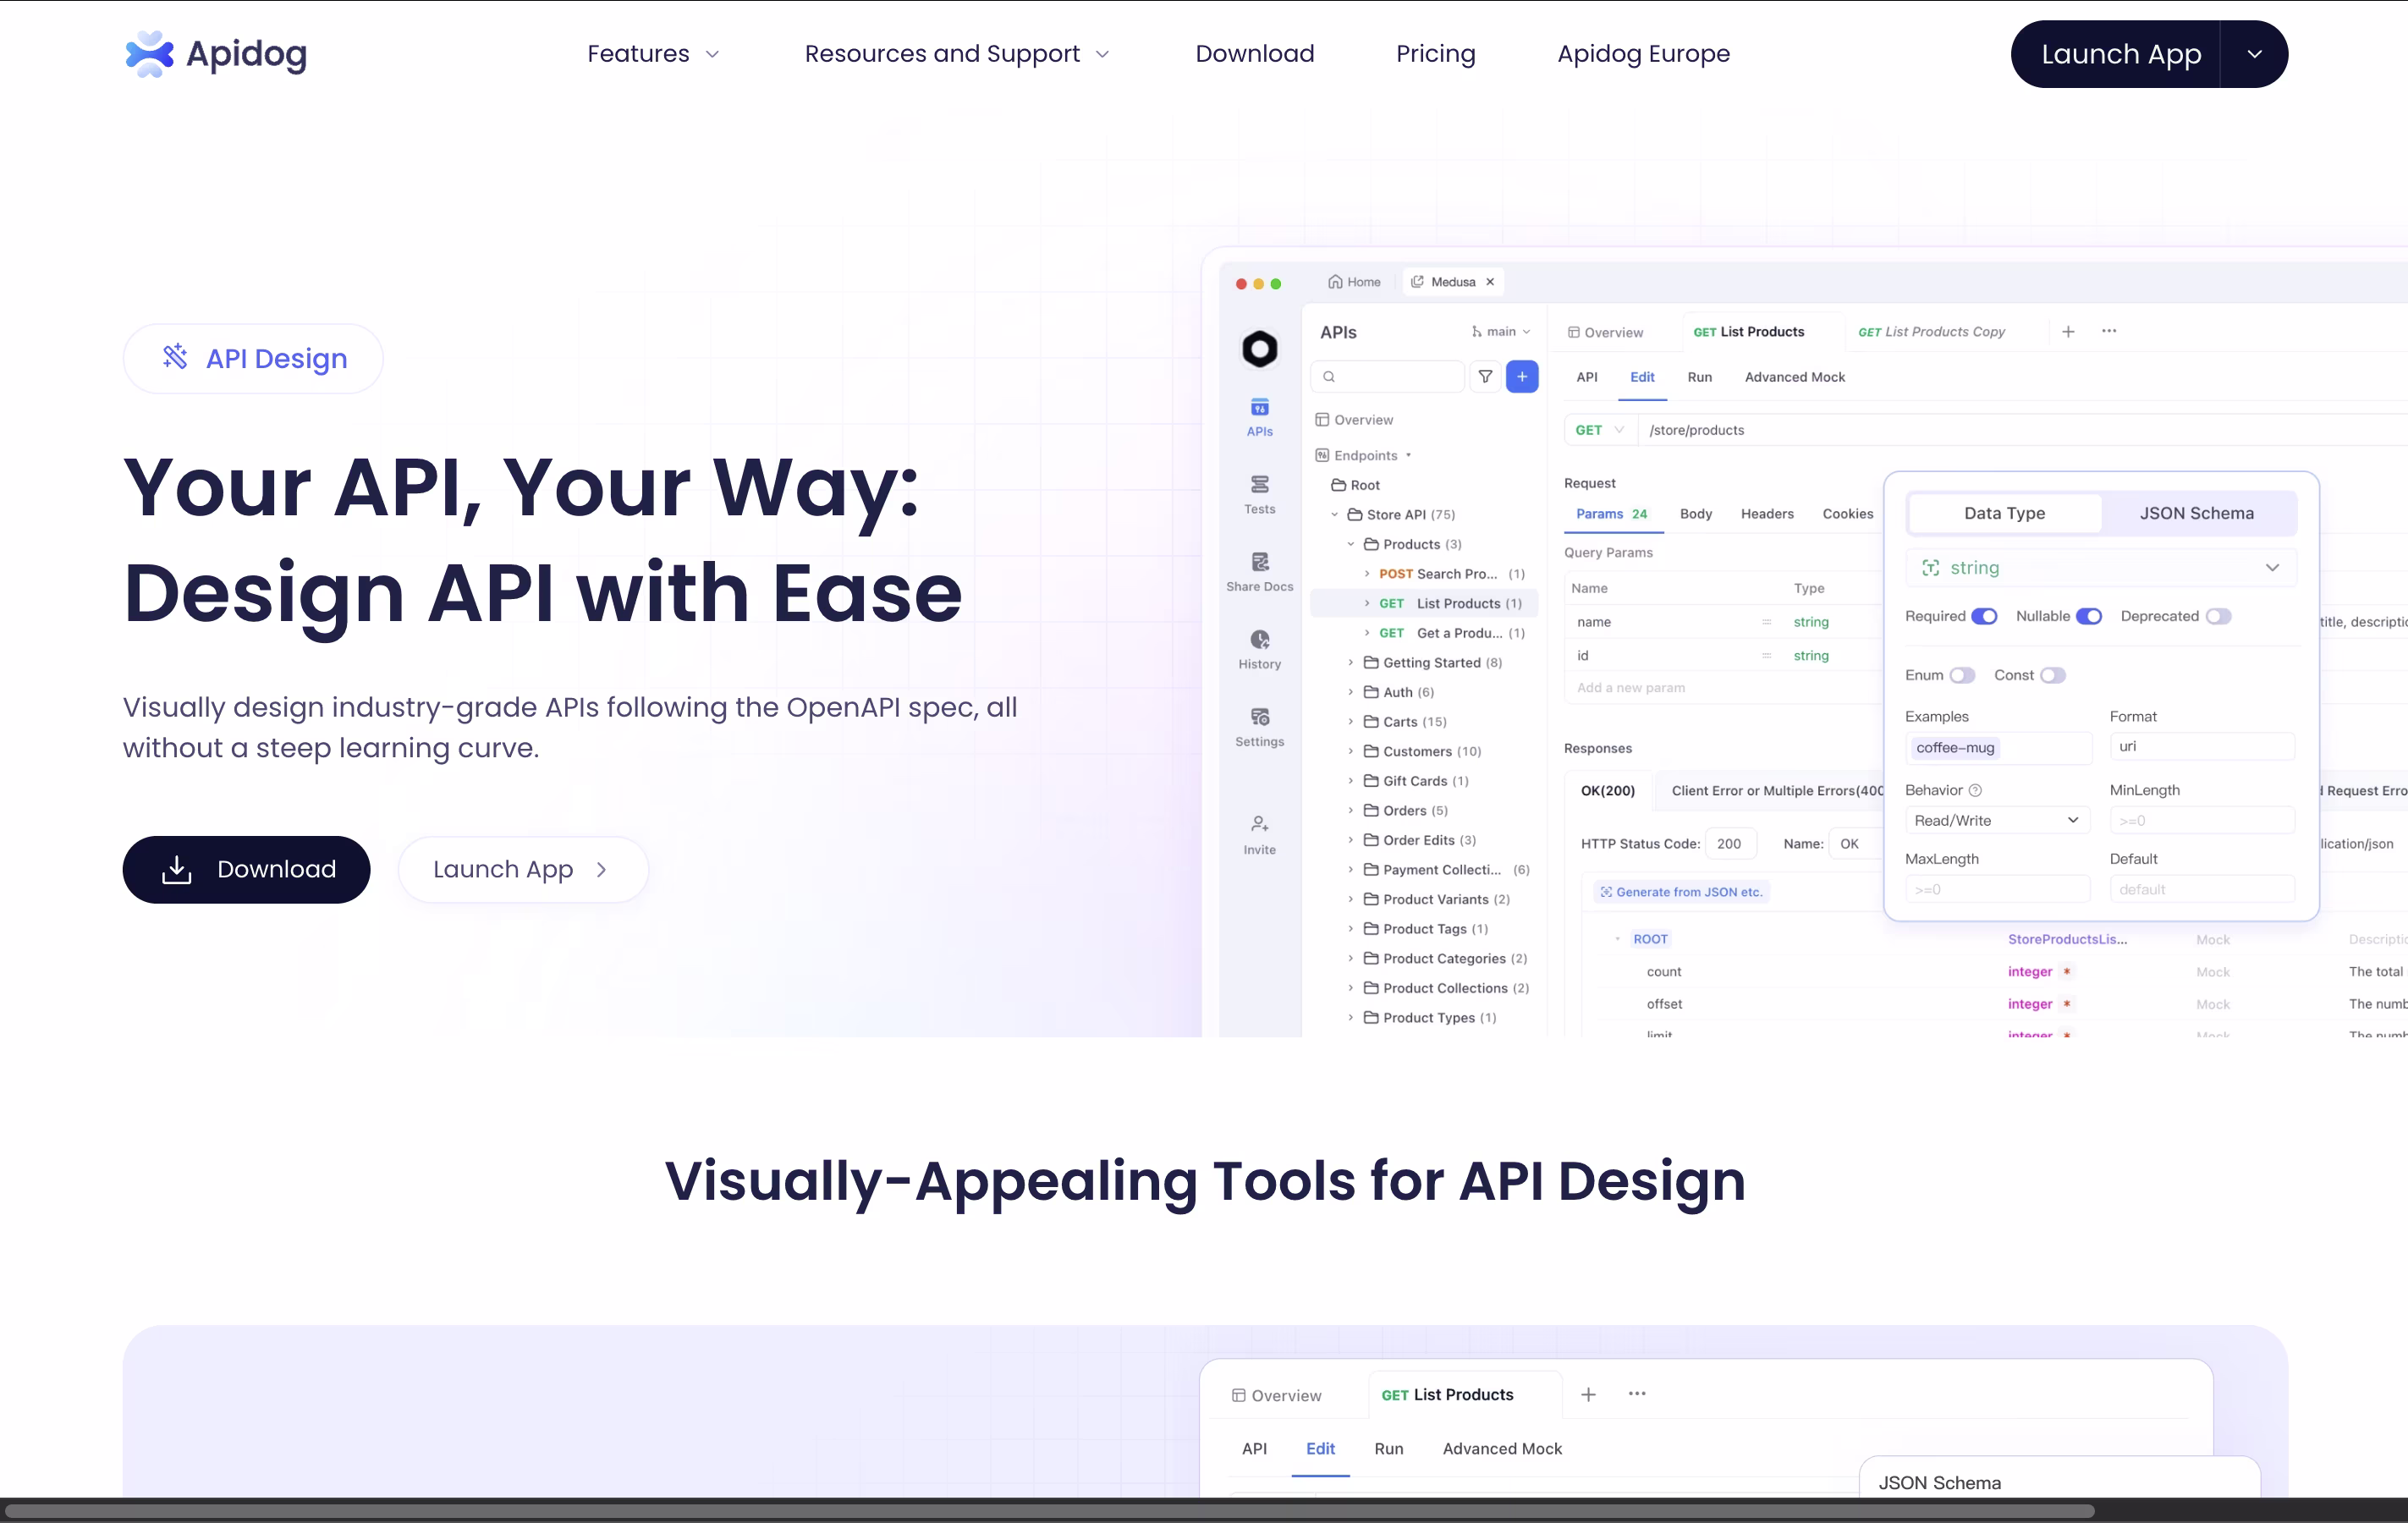2408x1523 pixels.
Task: Open the Launch App arrow dropdown
Action: (2254, 54)
